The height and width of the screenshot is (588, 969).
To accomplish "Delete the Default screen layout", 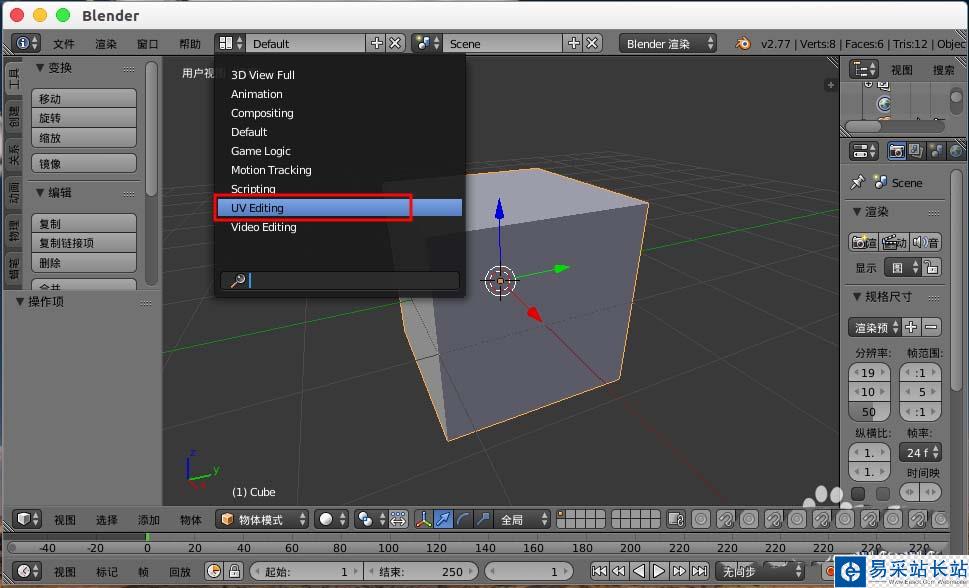I will coord(395,43).
